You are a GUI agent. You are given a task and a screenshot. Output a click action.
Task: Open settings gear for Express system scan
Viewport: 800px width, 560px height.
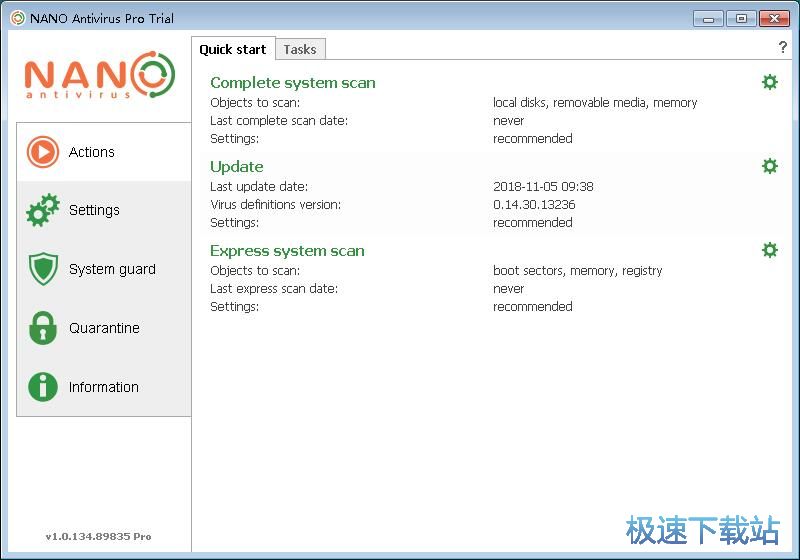[769, 250]
